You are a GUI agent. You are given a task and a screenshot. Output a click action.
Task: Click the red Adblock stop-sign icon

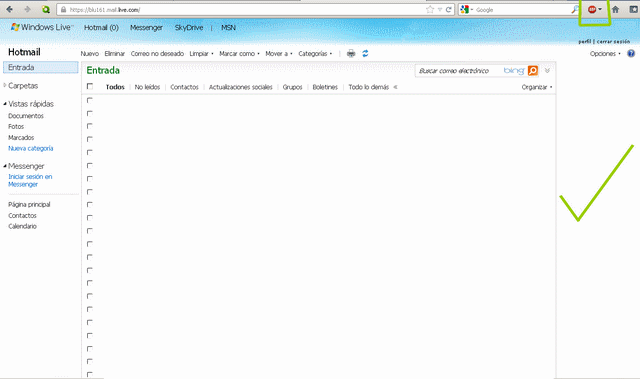[x=592, y=9]
